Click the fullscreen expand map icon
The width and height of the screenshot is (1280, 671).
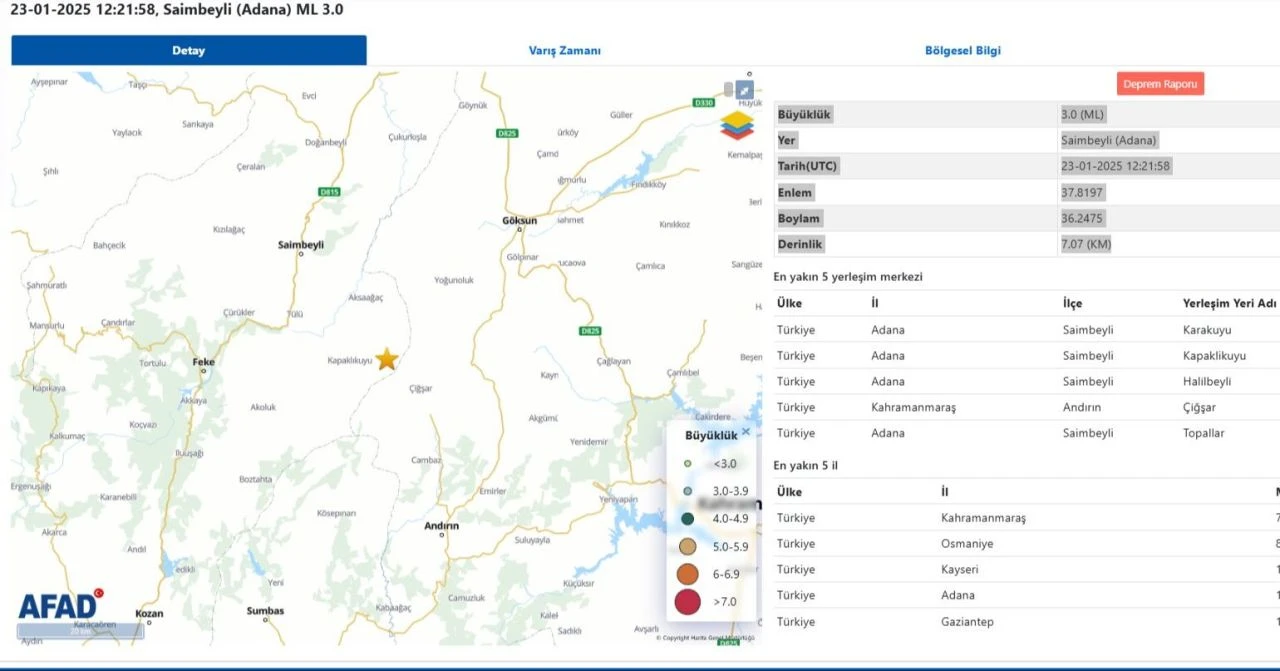coord(744,91)
